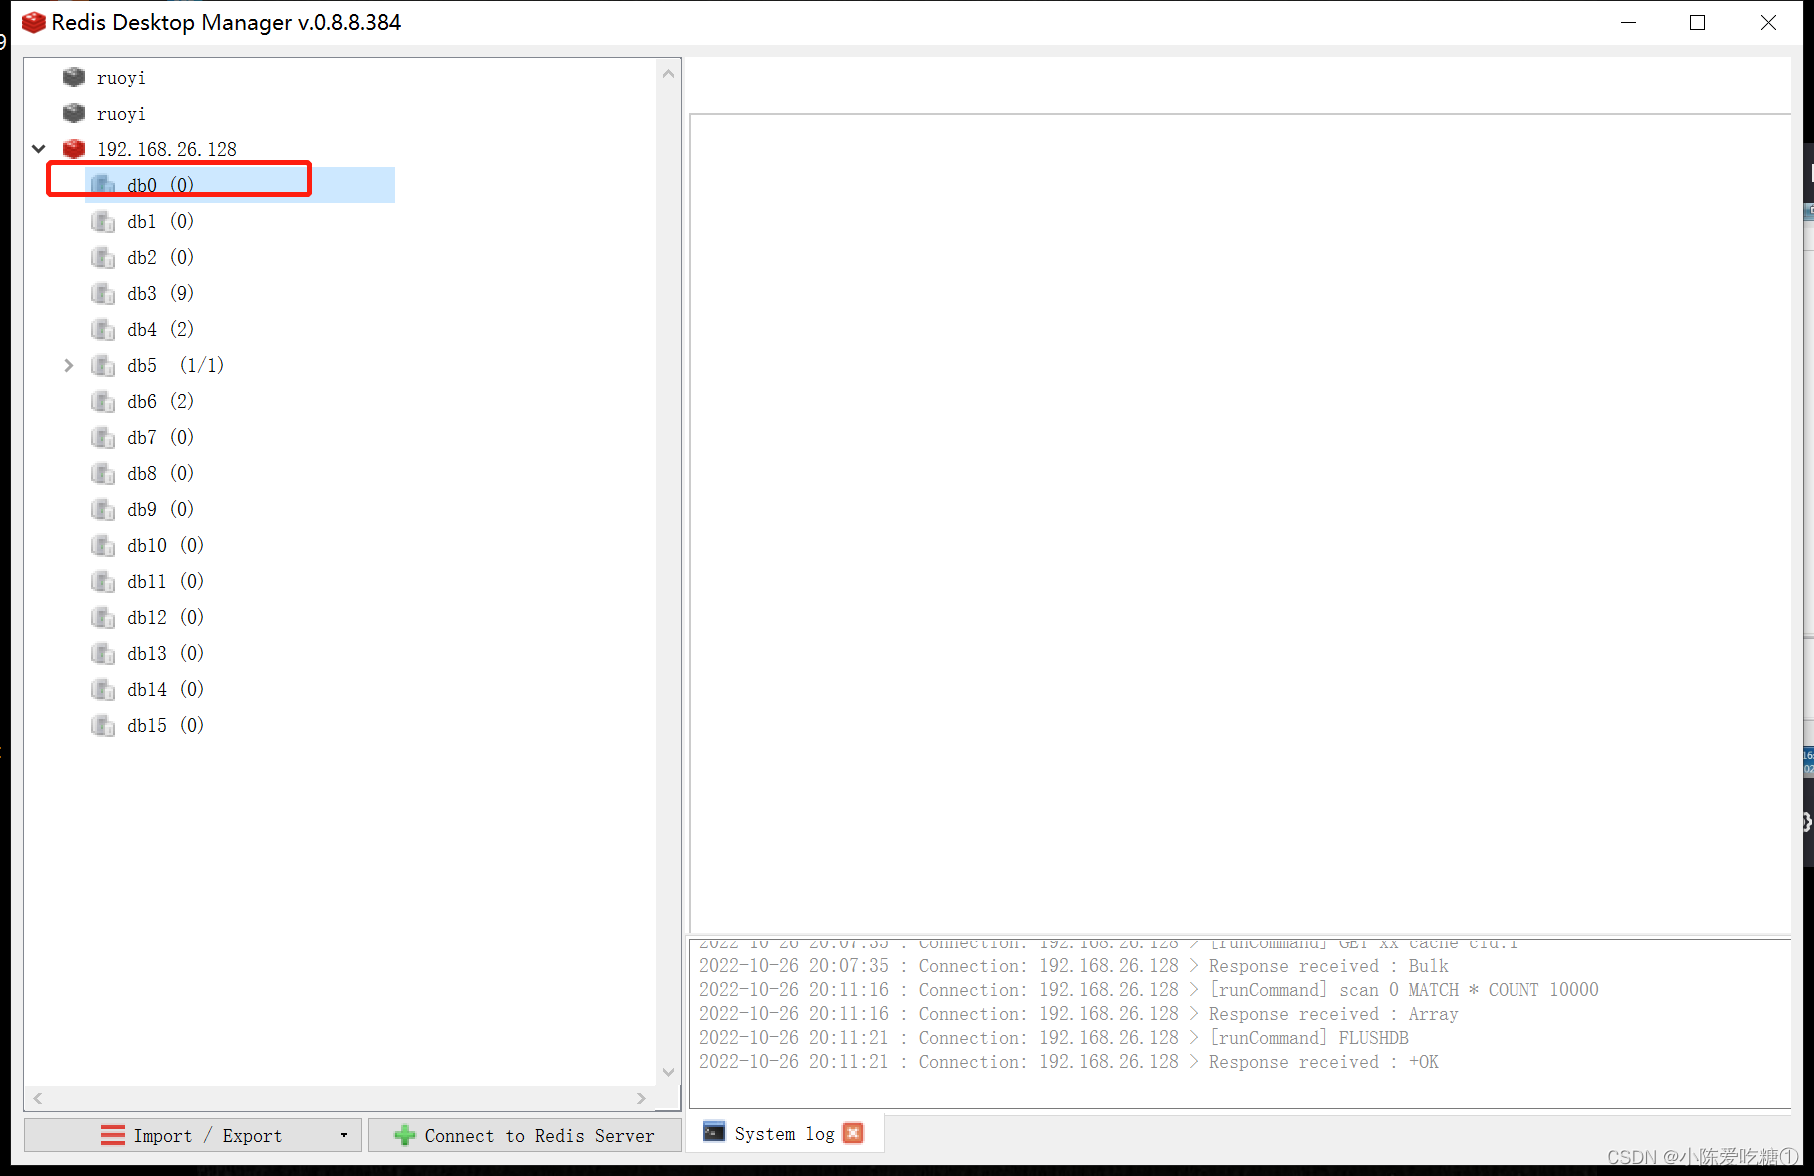
Task: Click the db13 database icon
Action: [103, 653]
